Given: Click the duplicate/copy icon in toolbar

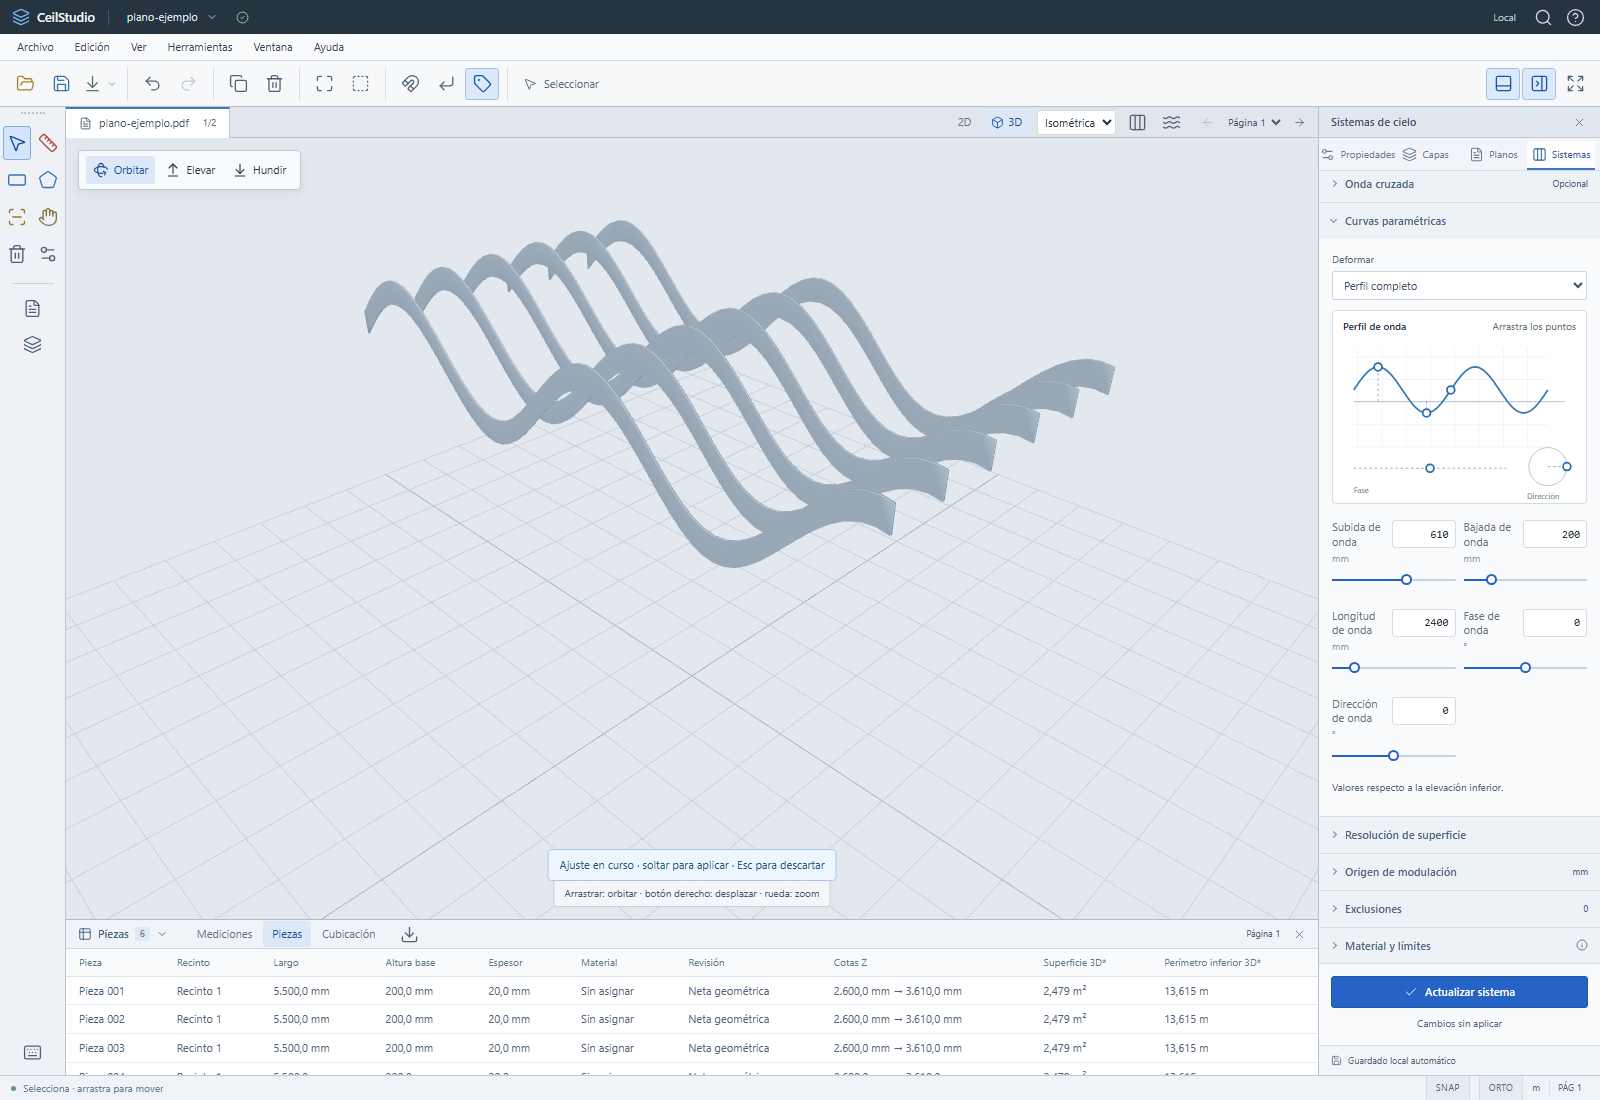Looking at the screenshot, I should [x=238, y=84].
